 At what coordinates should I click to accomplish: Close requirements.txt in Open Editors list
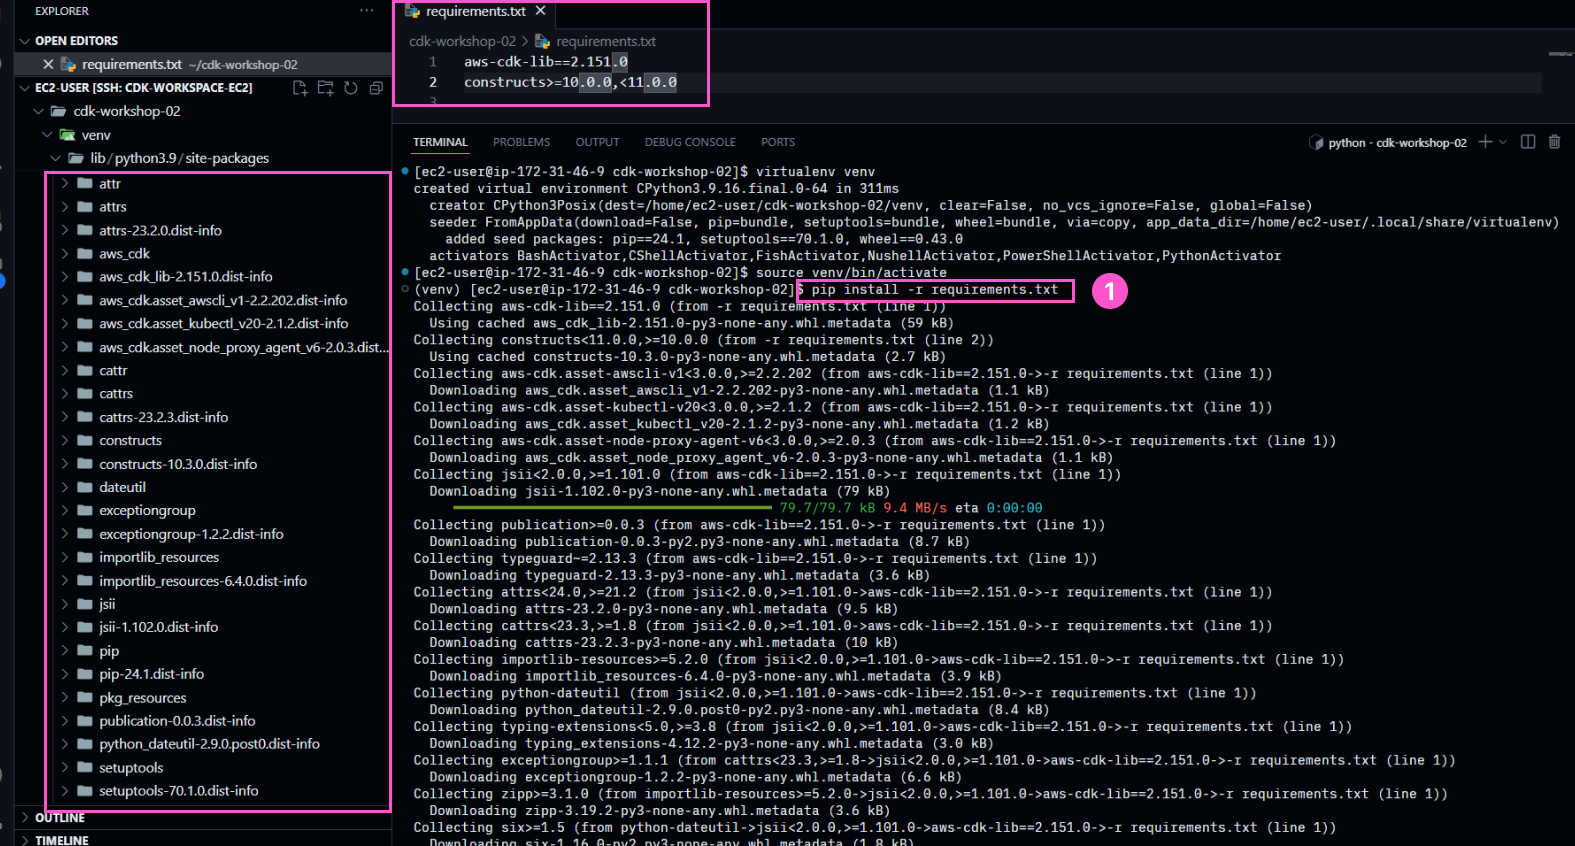tap(48, 64)
